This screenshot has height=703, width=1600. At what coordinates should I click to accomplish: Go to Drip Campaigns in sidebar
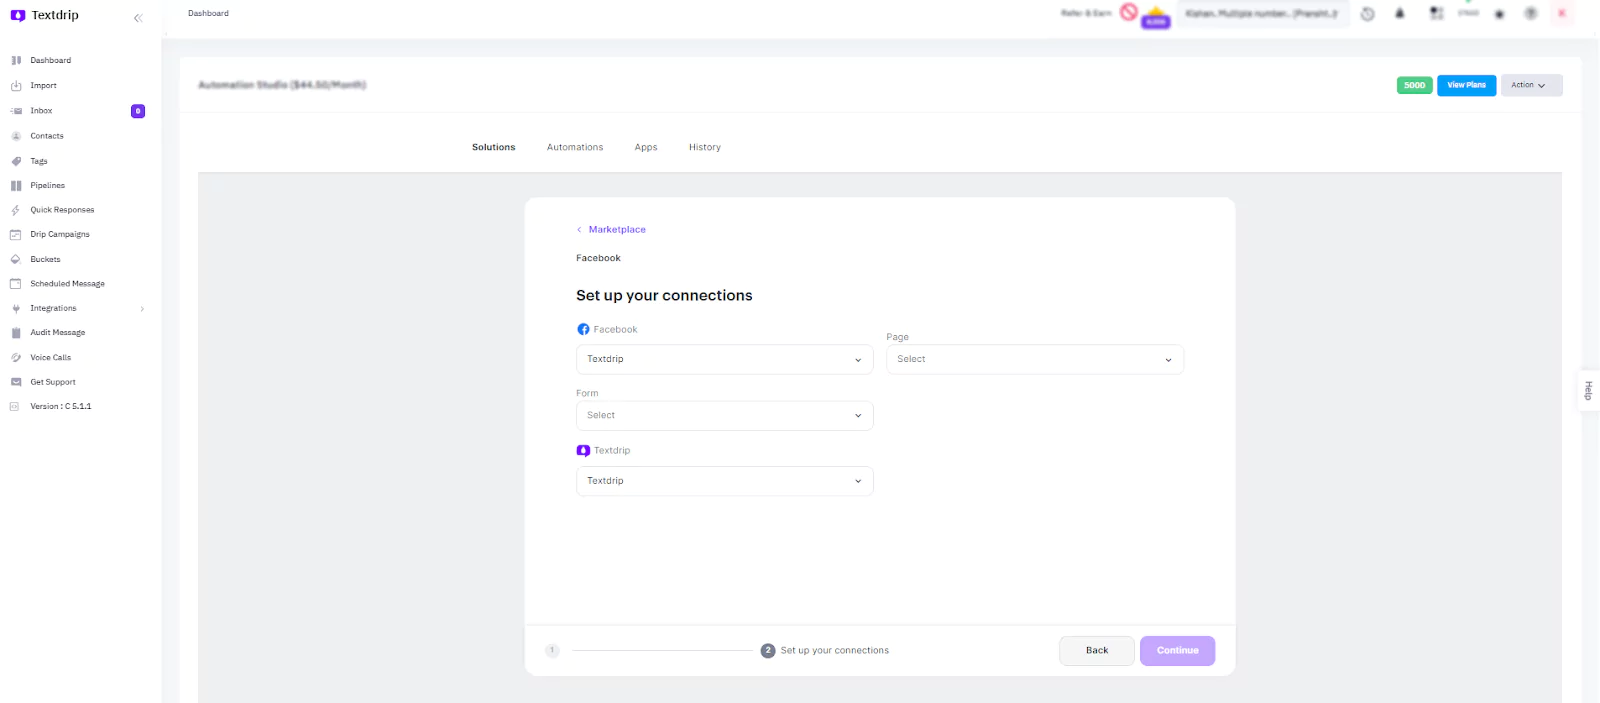point(59,234)
